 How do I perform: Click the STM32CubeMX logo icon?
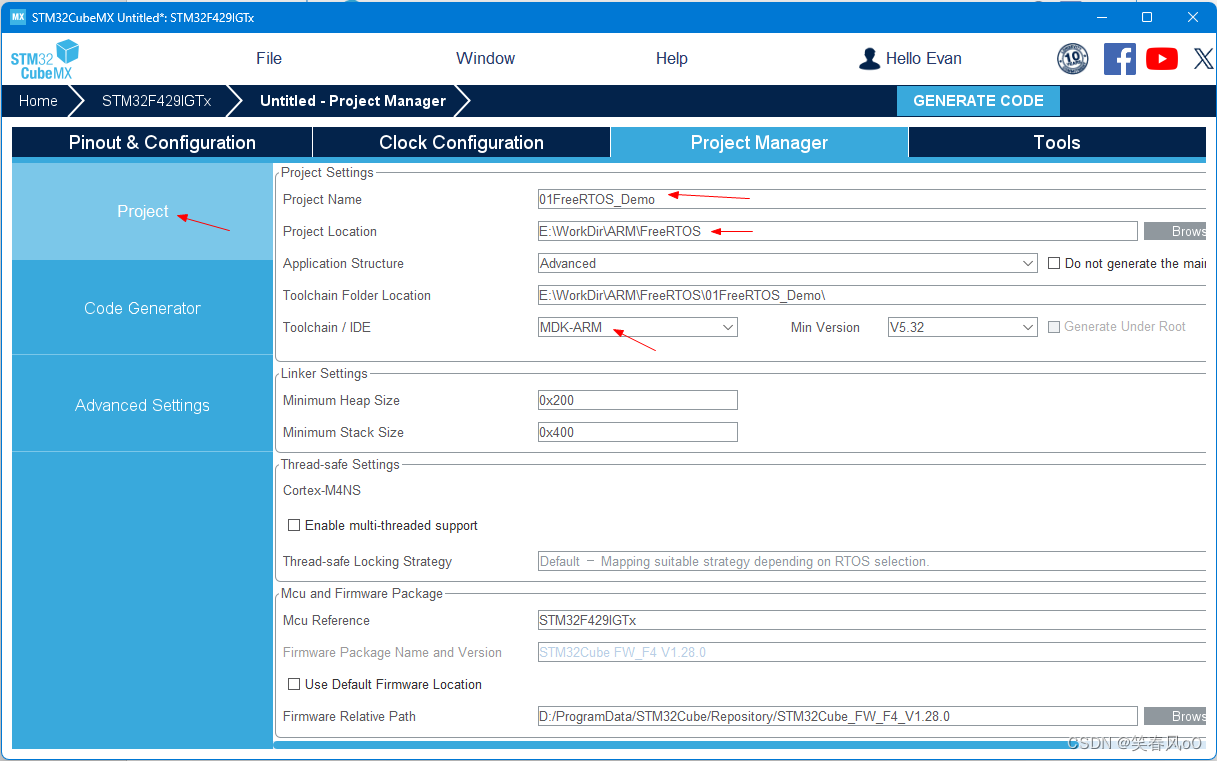44,59
